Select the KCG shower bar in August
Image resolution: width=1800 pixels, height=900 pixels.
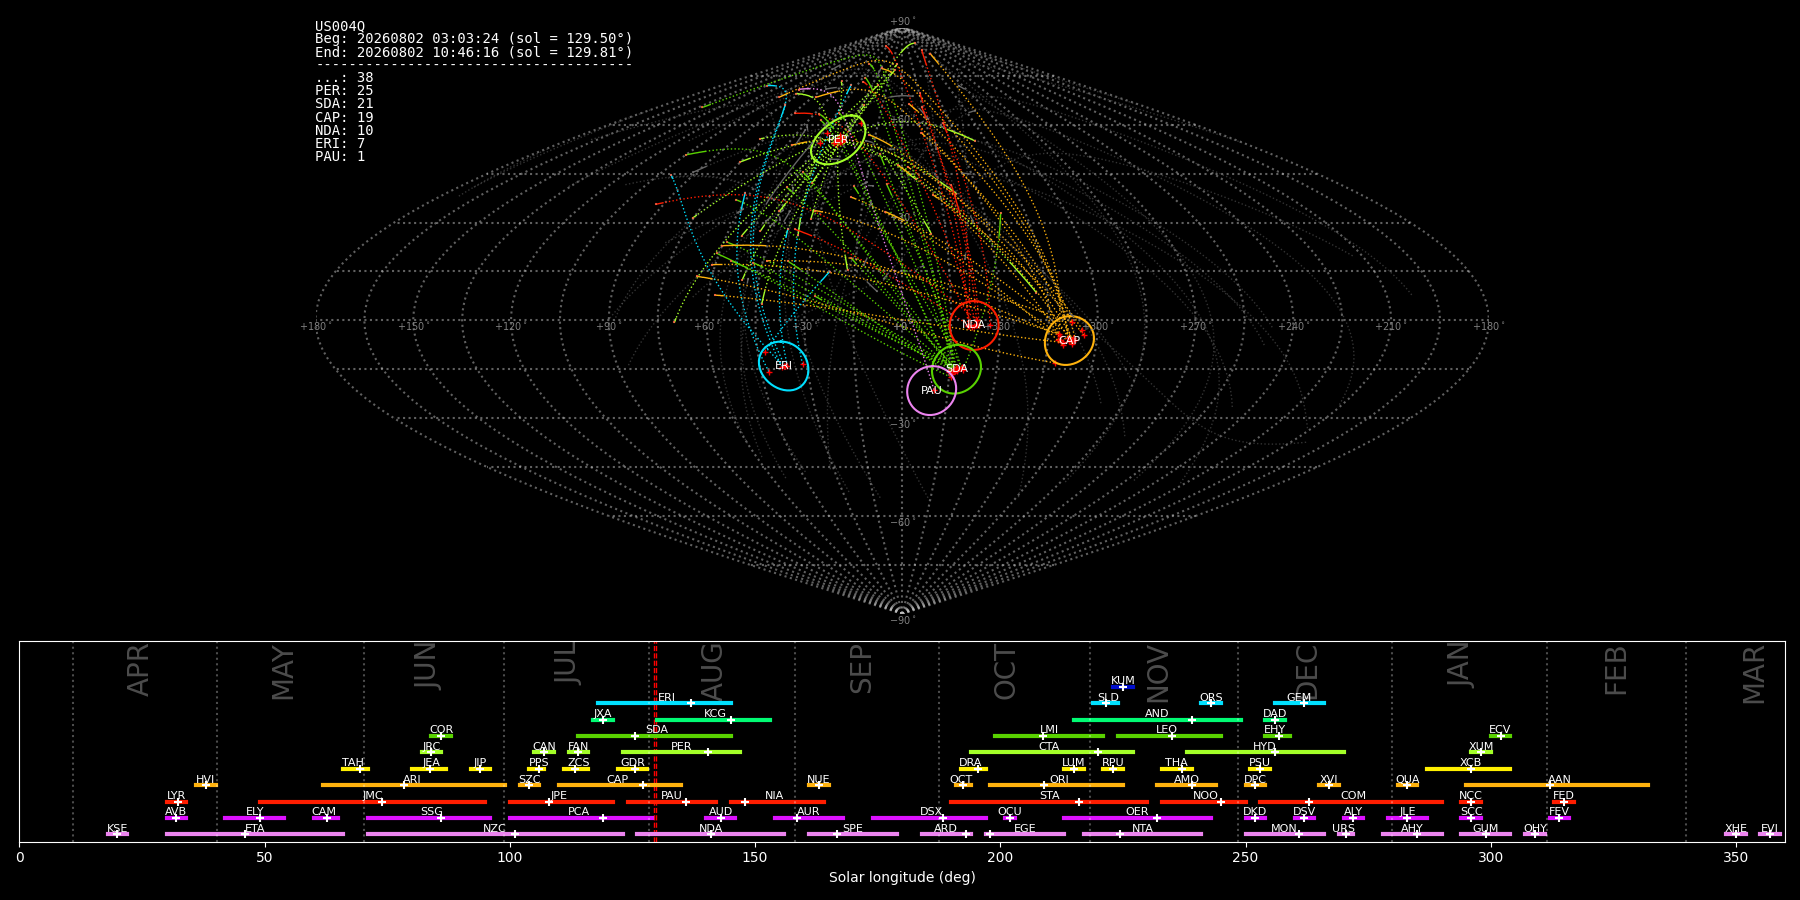(x=713, y=719)
